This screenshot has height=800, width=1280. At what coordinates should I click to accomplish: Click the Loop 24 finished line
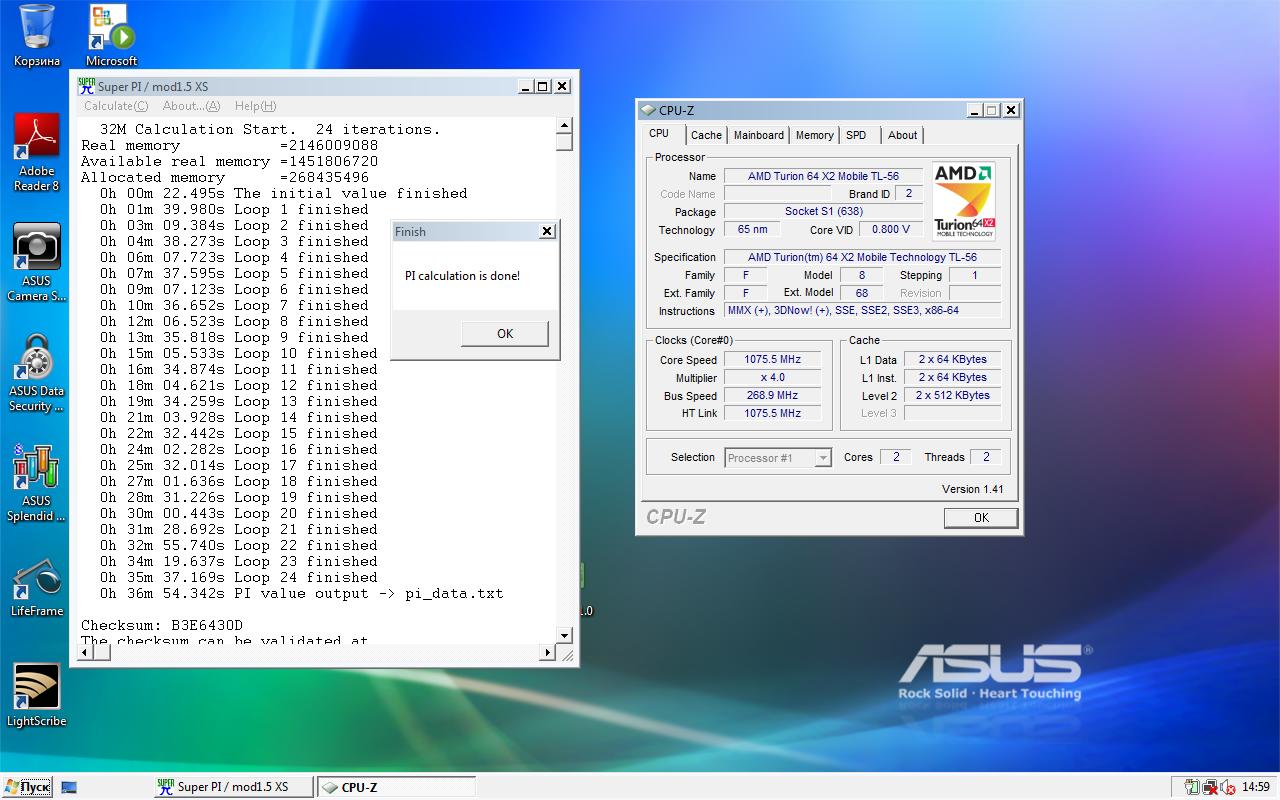tap(239, 577)
